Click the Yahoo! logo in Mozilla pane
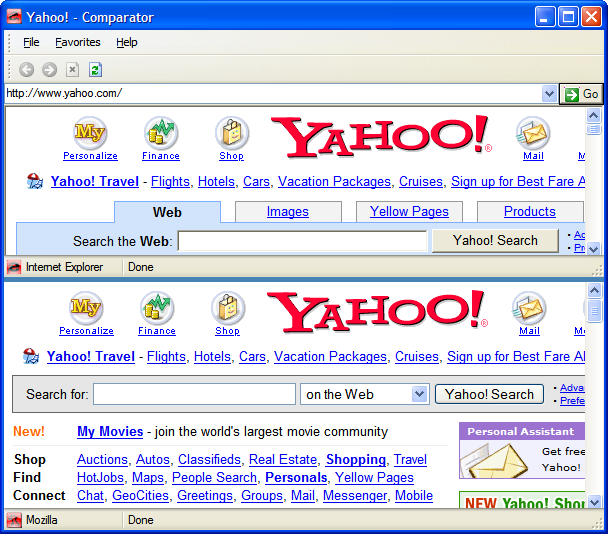Image resolution: width=608 pixels, height=534 pixels. point(377,311)
